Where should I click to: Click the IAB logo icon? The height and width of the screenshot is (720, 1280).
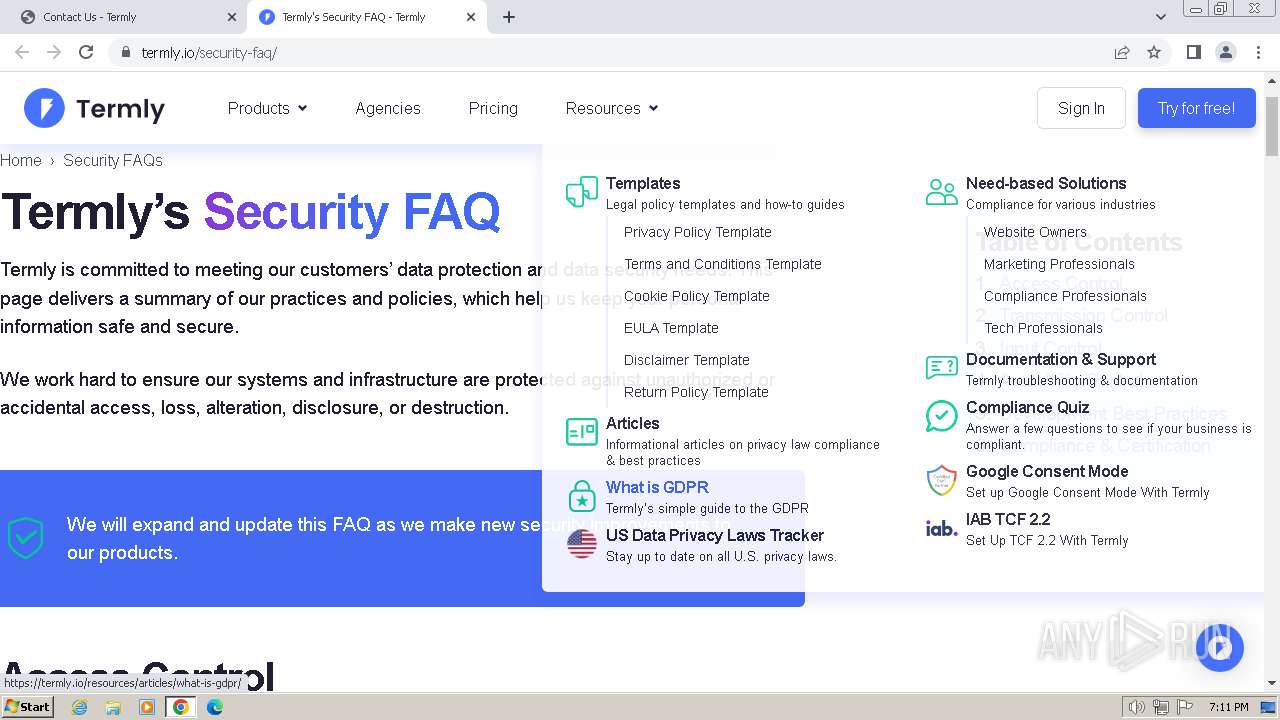tap(941, 528)
